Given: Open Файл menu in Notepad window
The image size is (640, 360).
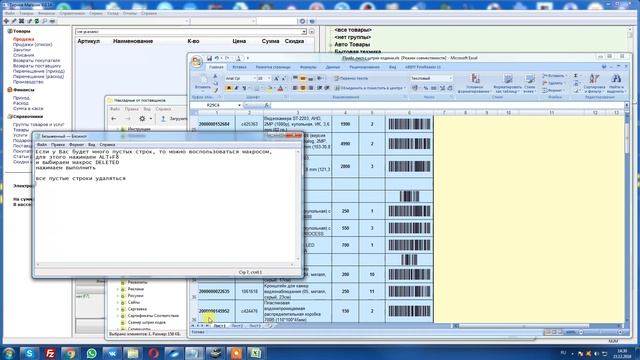Looking at the screenshot, I should [42, 144].
